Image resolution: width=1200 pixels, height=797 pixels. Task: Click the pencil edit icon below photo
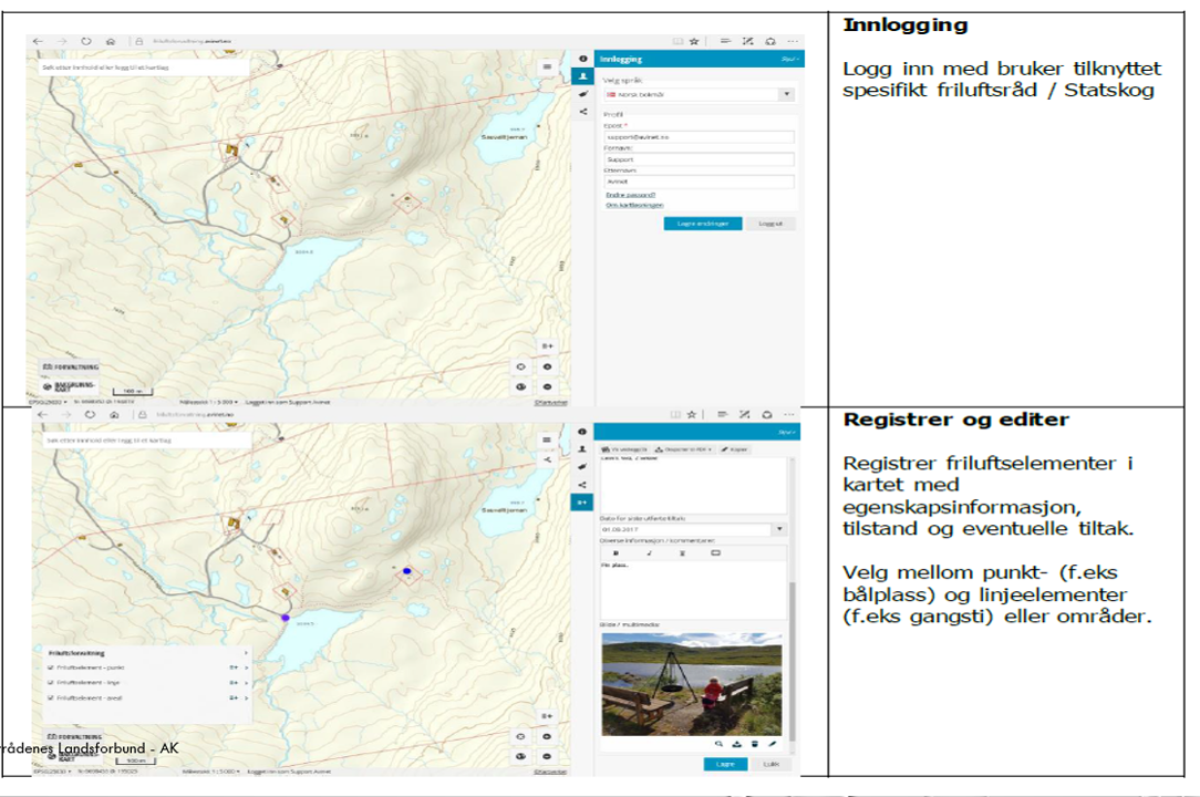coord(771,744)
